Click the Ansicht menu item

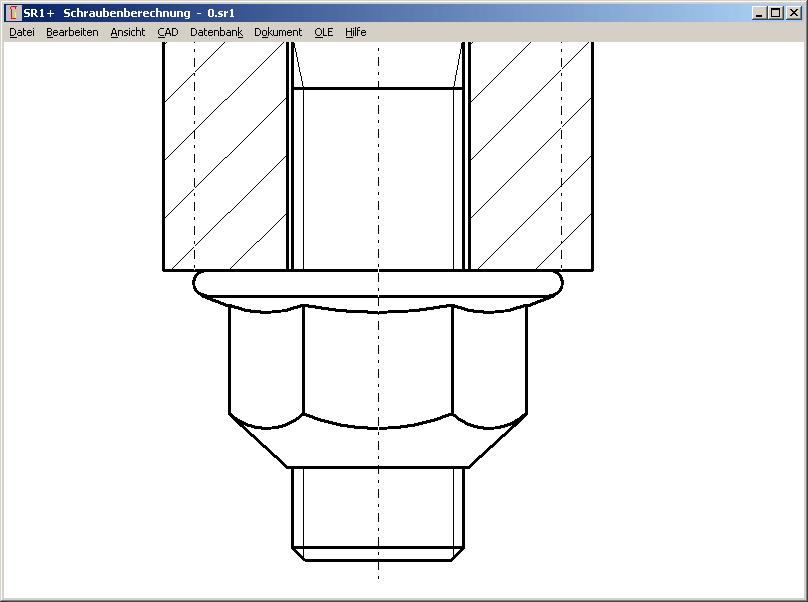(127, 32)
